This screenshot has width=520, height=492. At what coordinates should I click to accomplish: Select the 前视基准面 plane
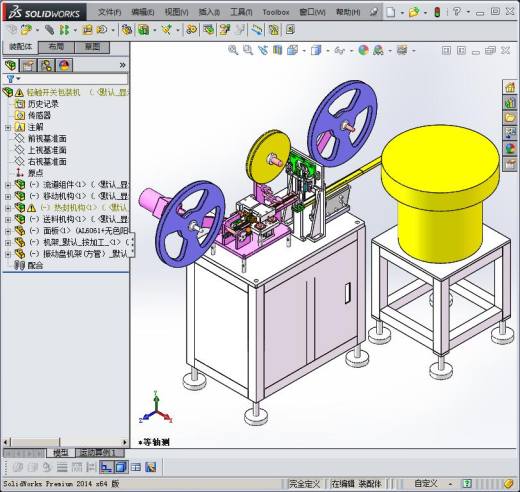47,138
